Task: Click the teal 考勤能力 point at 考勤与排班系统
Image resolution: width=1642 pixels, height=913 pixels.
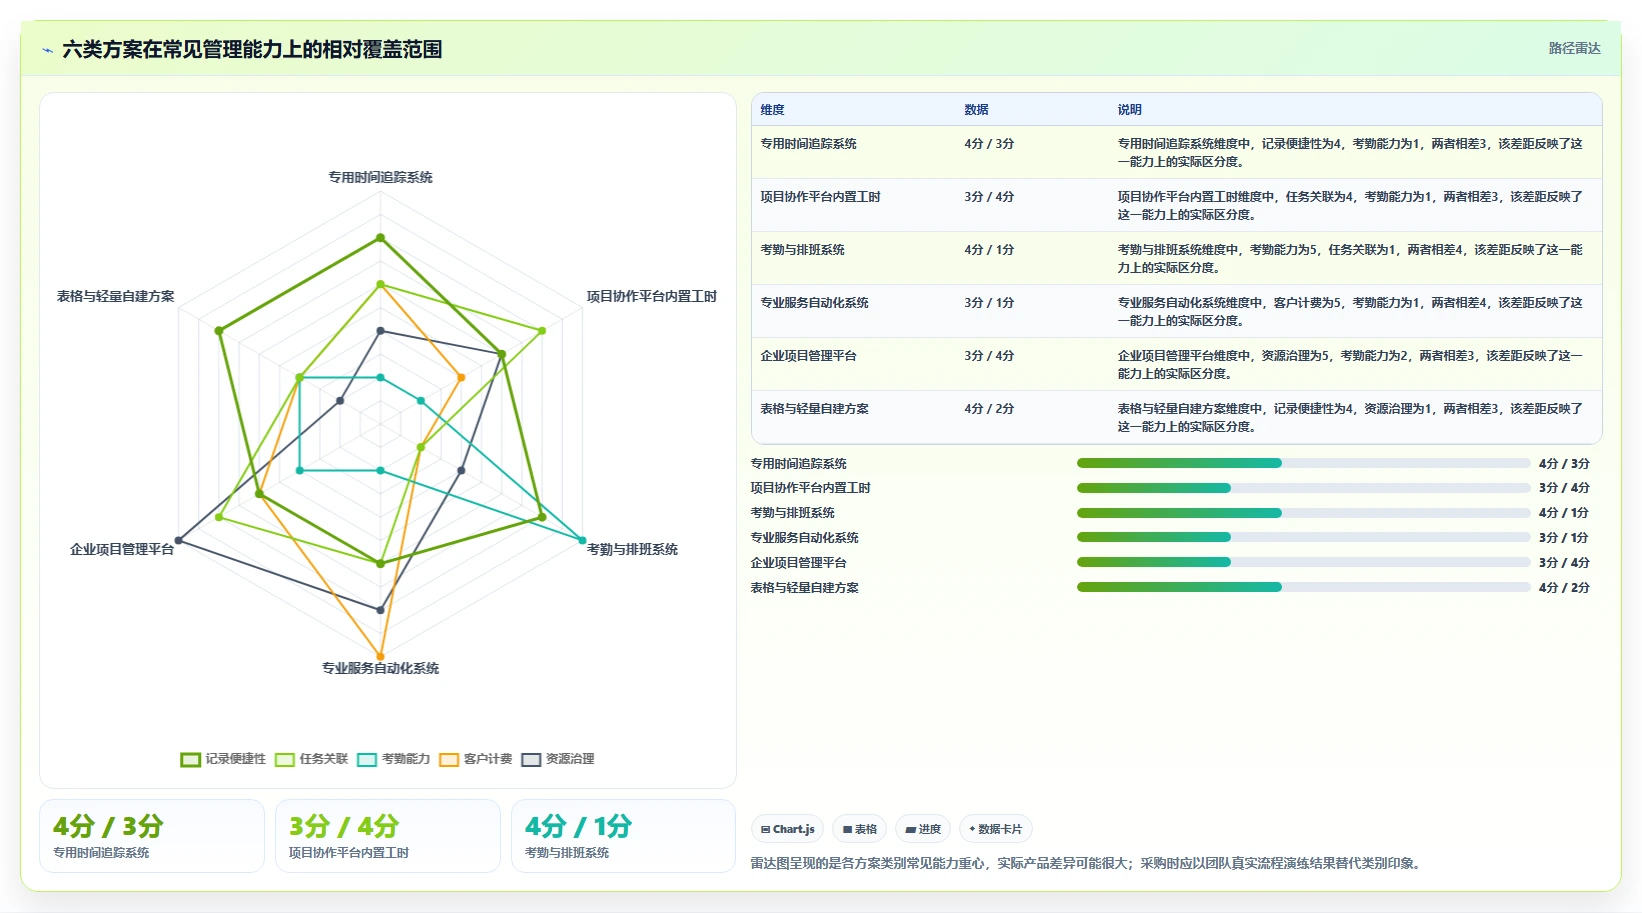Action: click(583, 540)
